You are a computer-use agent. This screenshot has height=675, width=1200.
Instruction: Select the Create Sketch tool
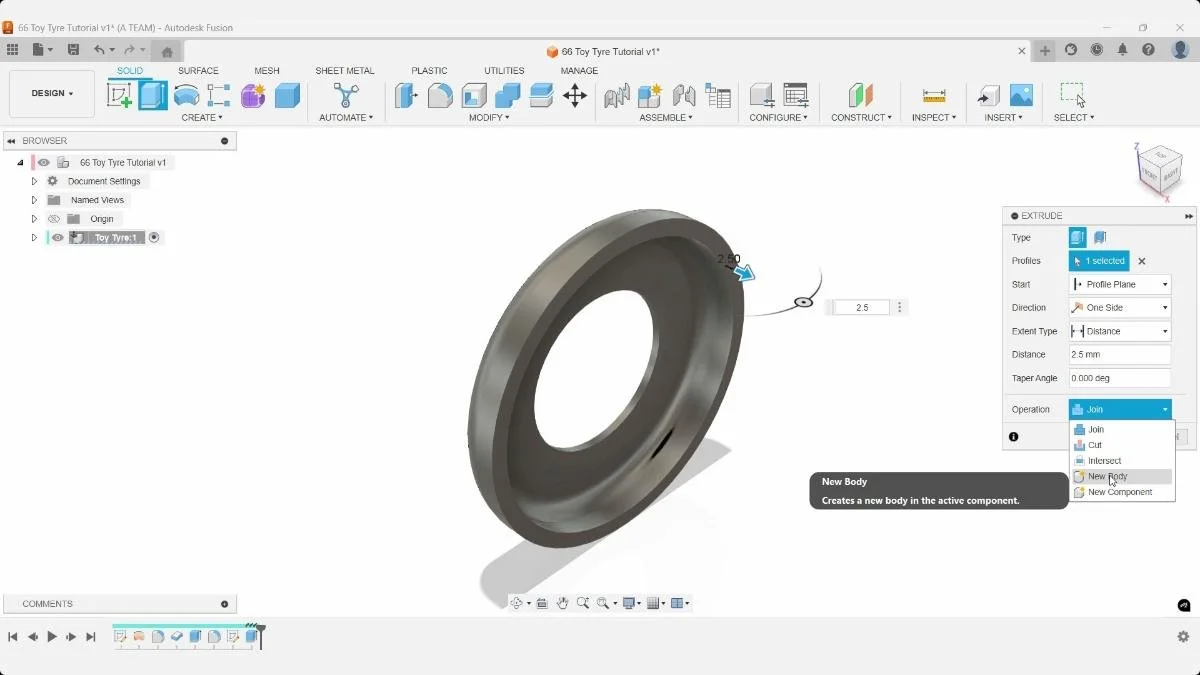click(119, 95)
